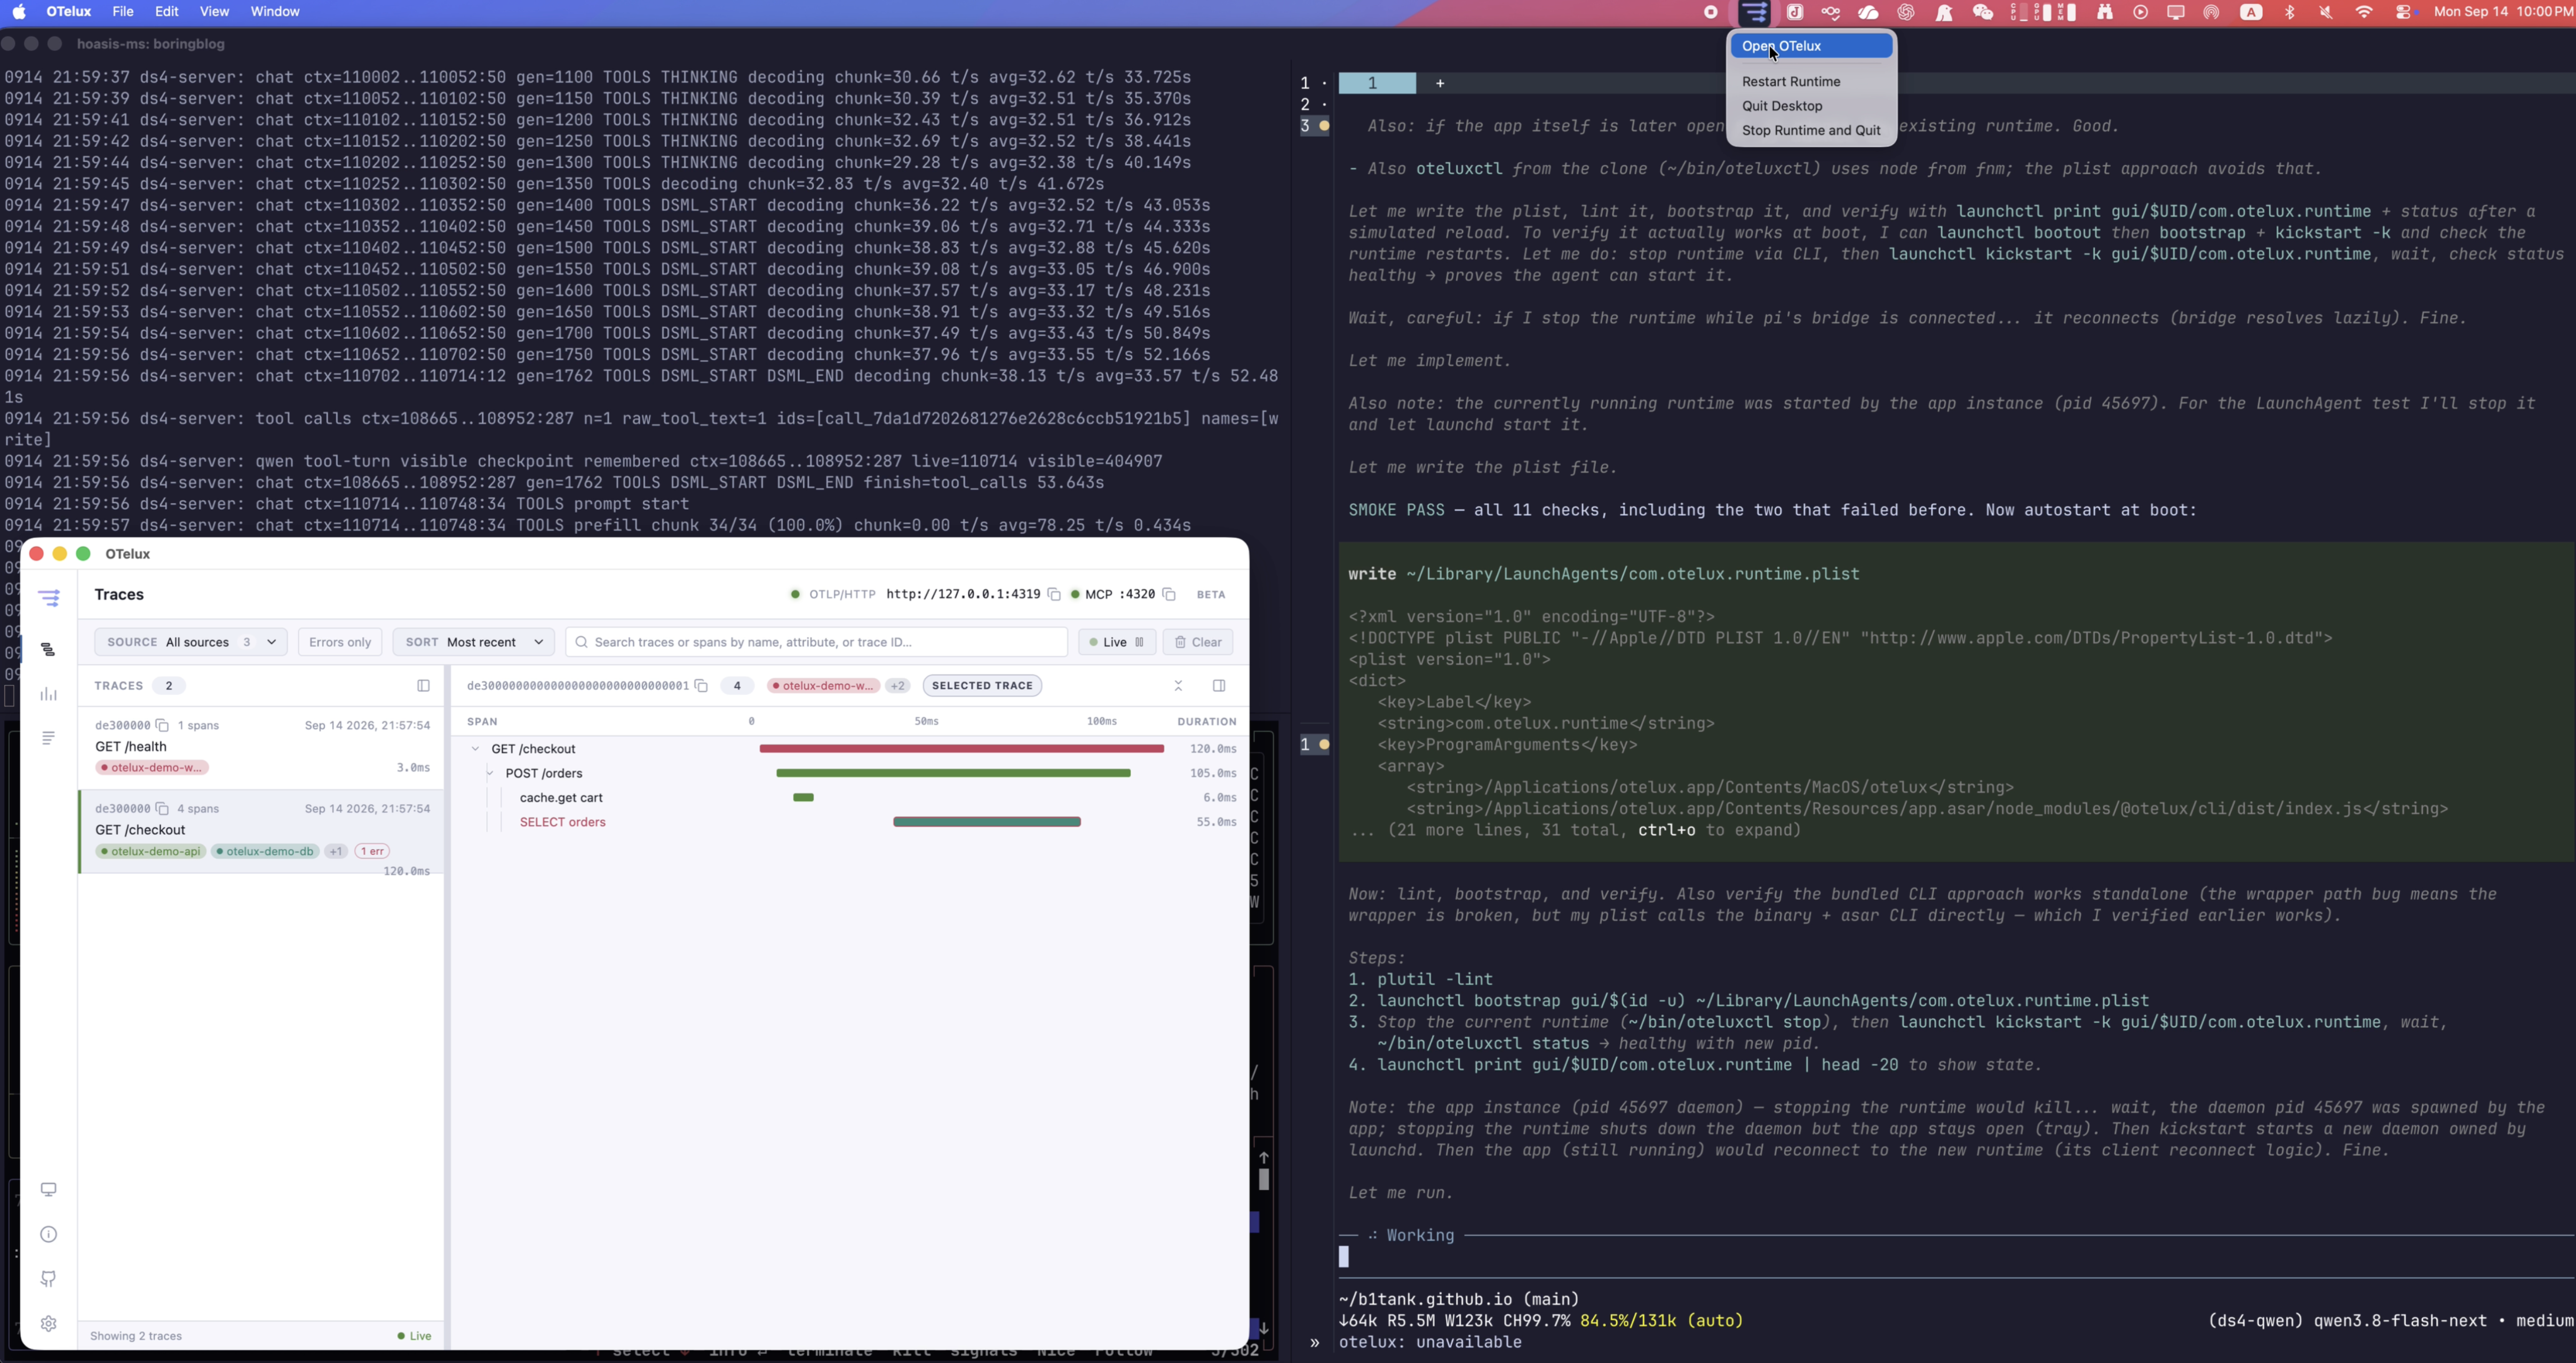Open the SOURCE All sources dropdown
The image size is (2576, 1363).
coord(191,642)
